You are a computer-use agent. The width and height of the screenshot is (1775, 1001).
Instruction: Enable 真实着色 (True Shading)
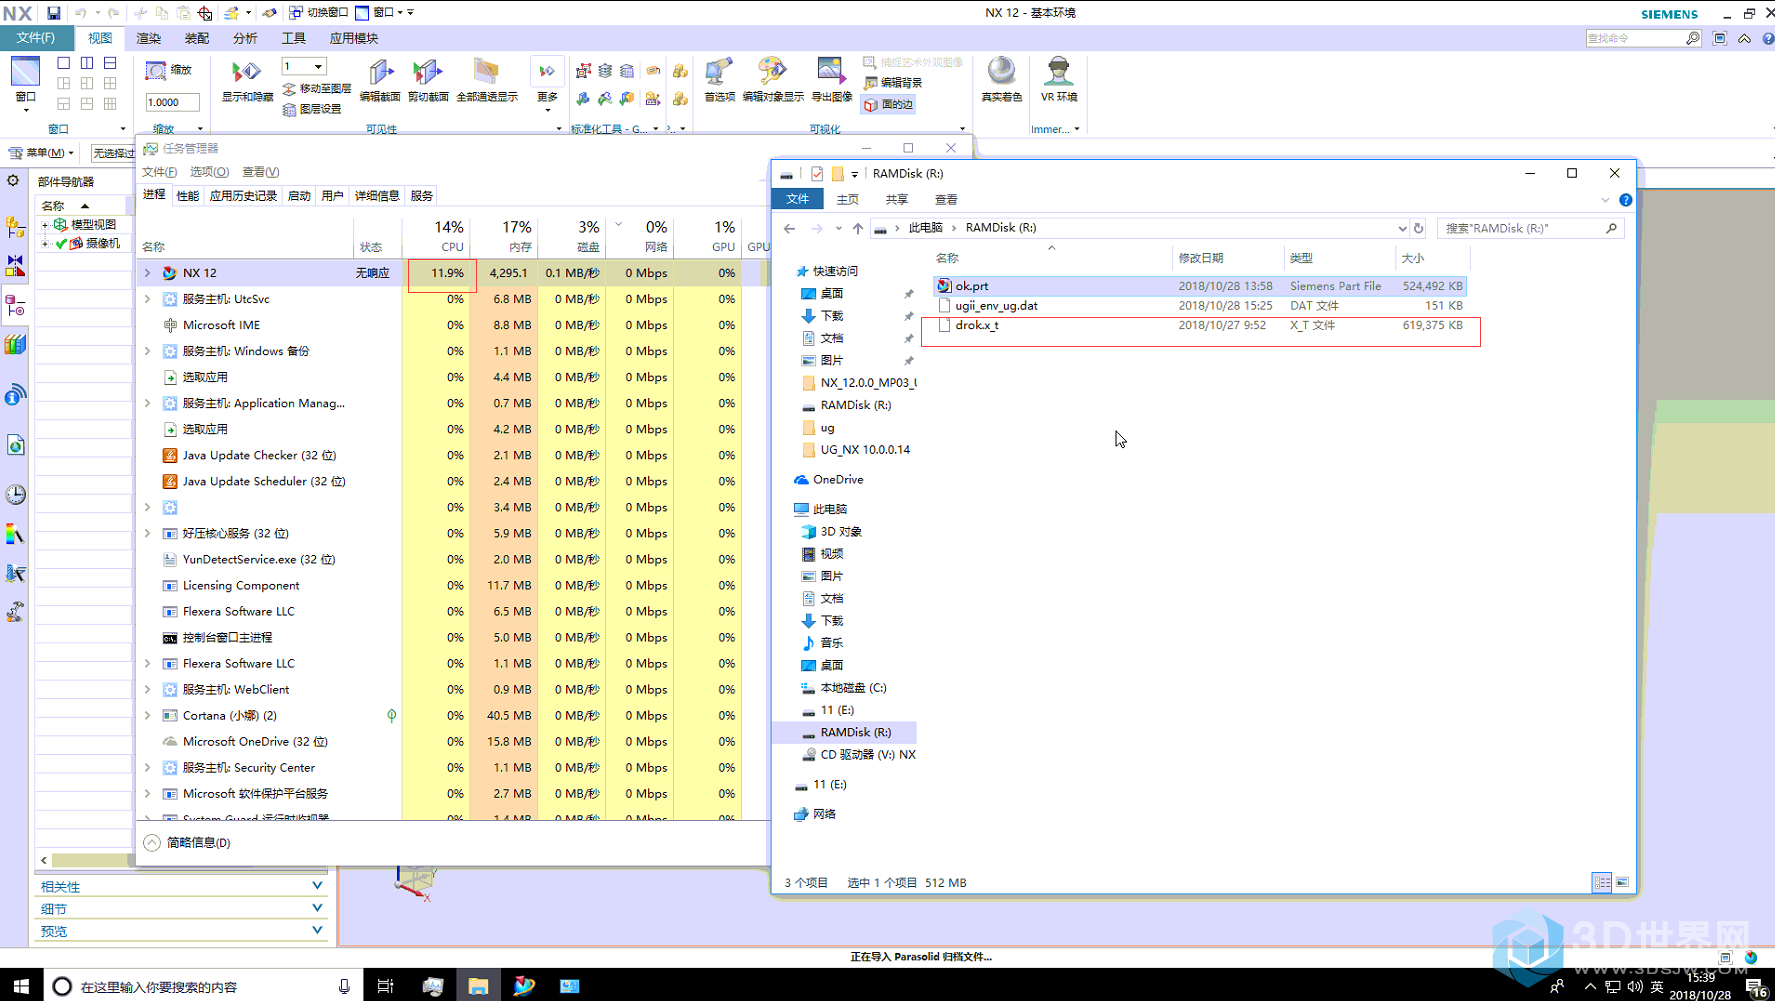click(1001, 73)
